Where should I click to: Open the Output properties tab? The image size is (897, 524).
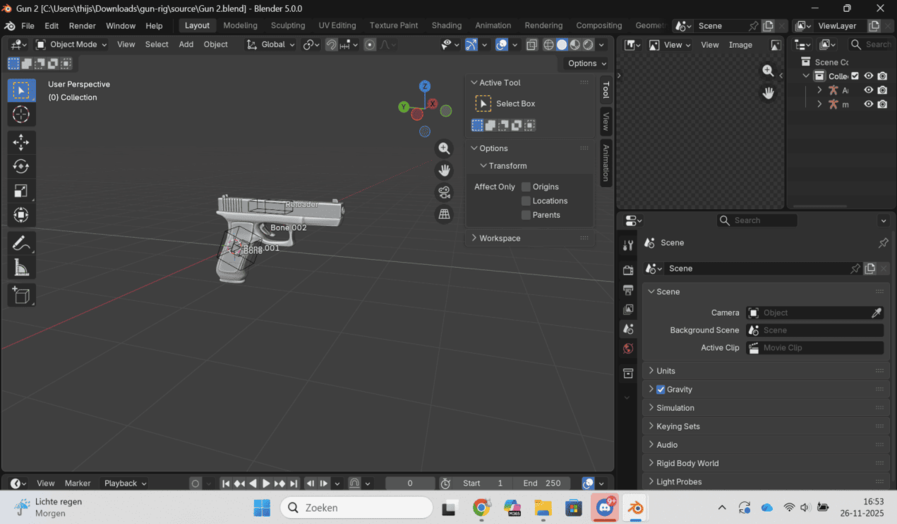pos(628,290)
